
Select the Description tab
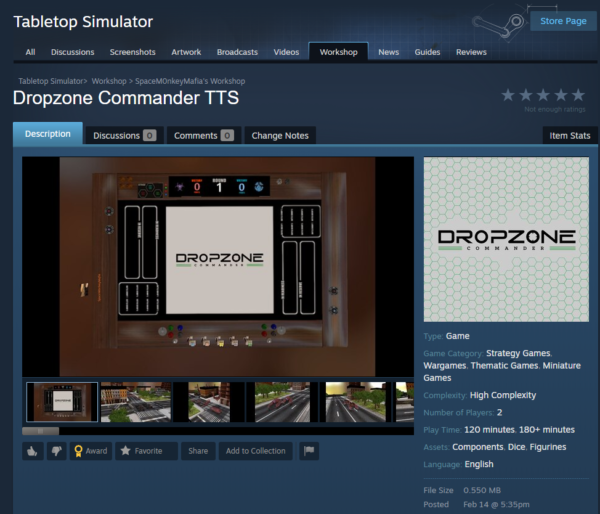(x=48, y=134)
